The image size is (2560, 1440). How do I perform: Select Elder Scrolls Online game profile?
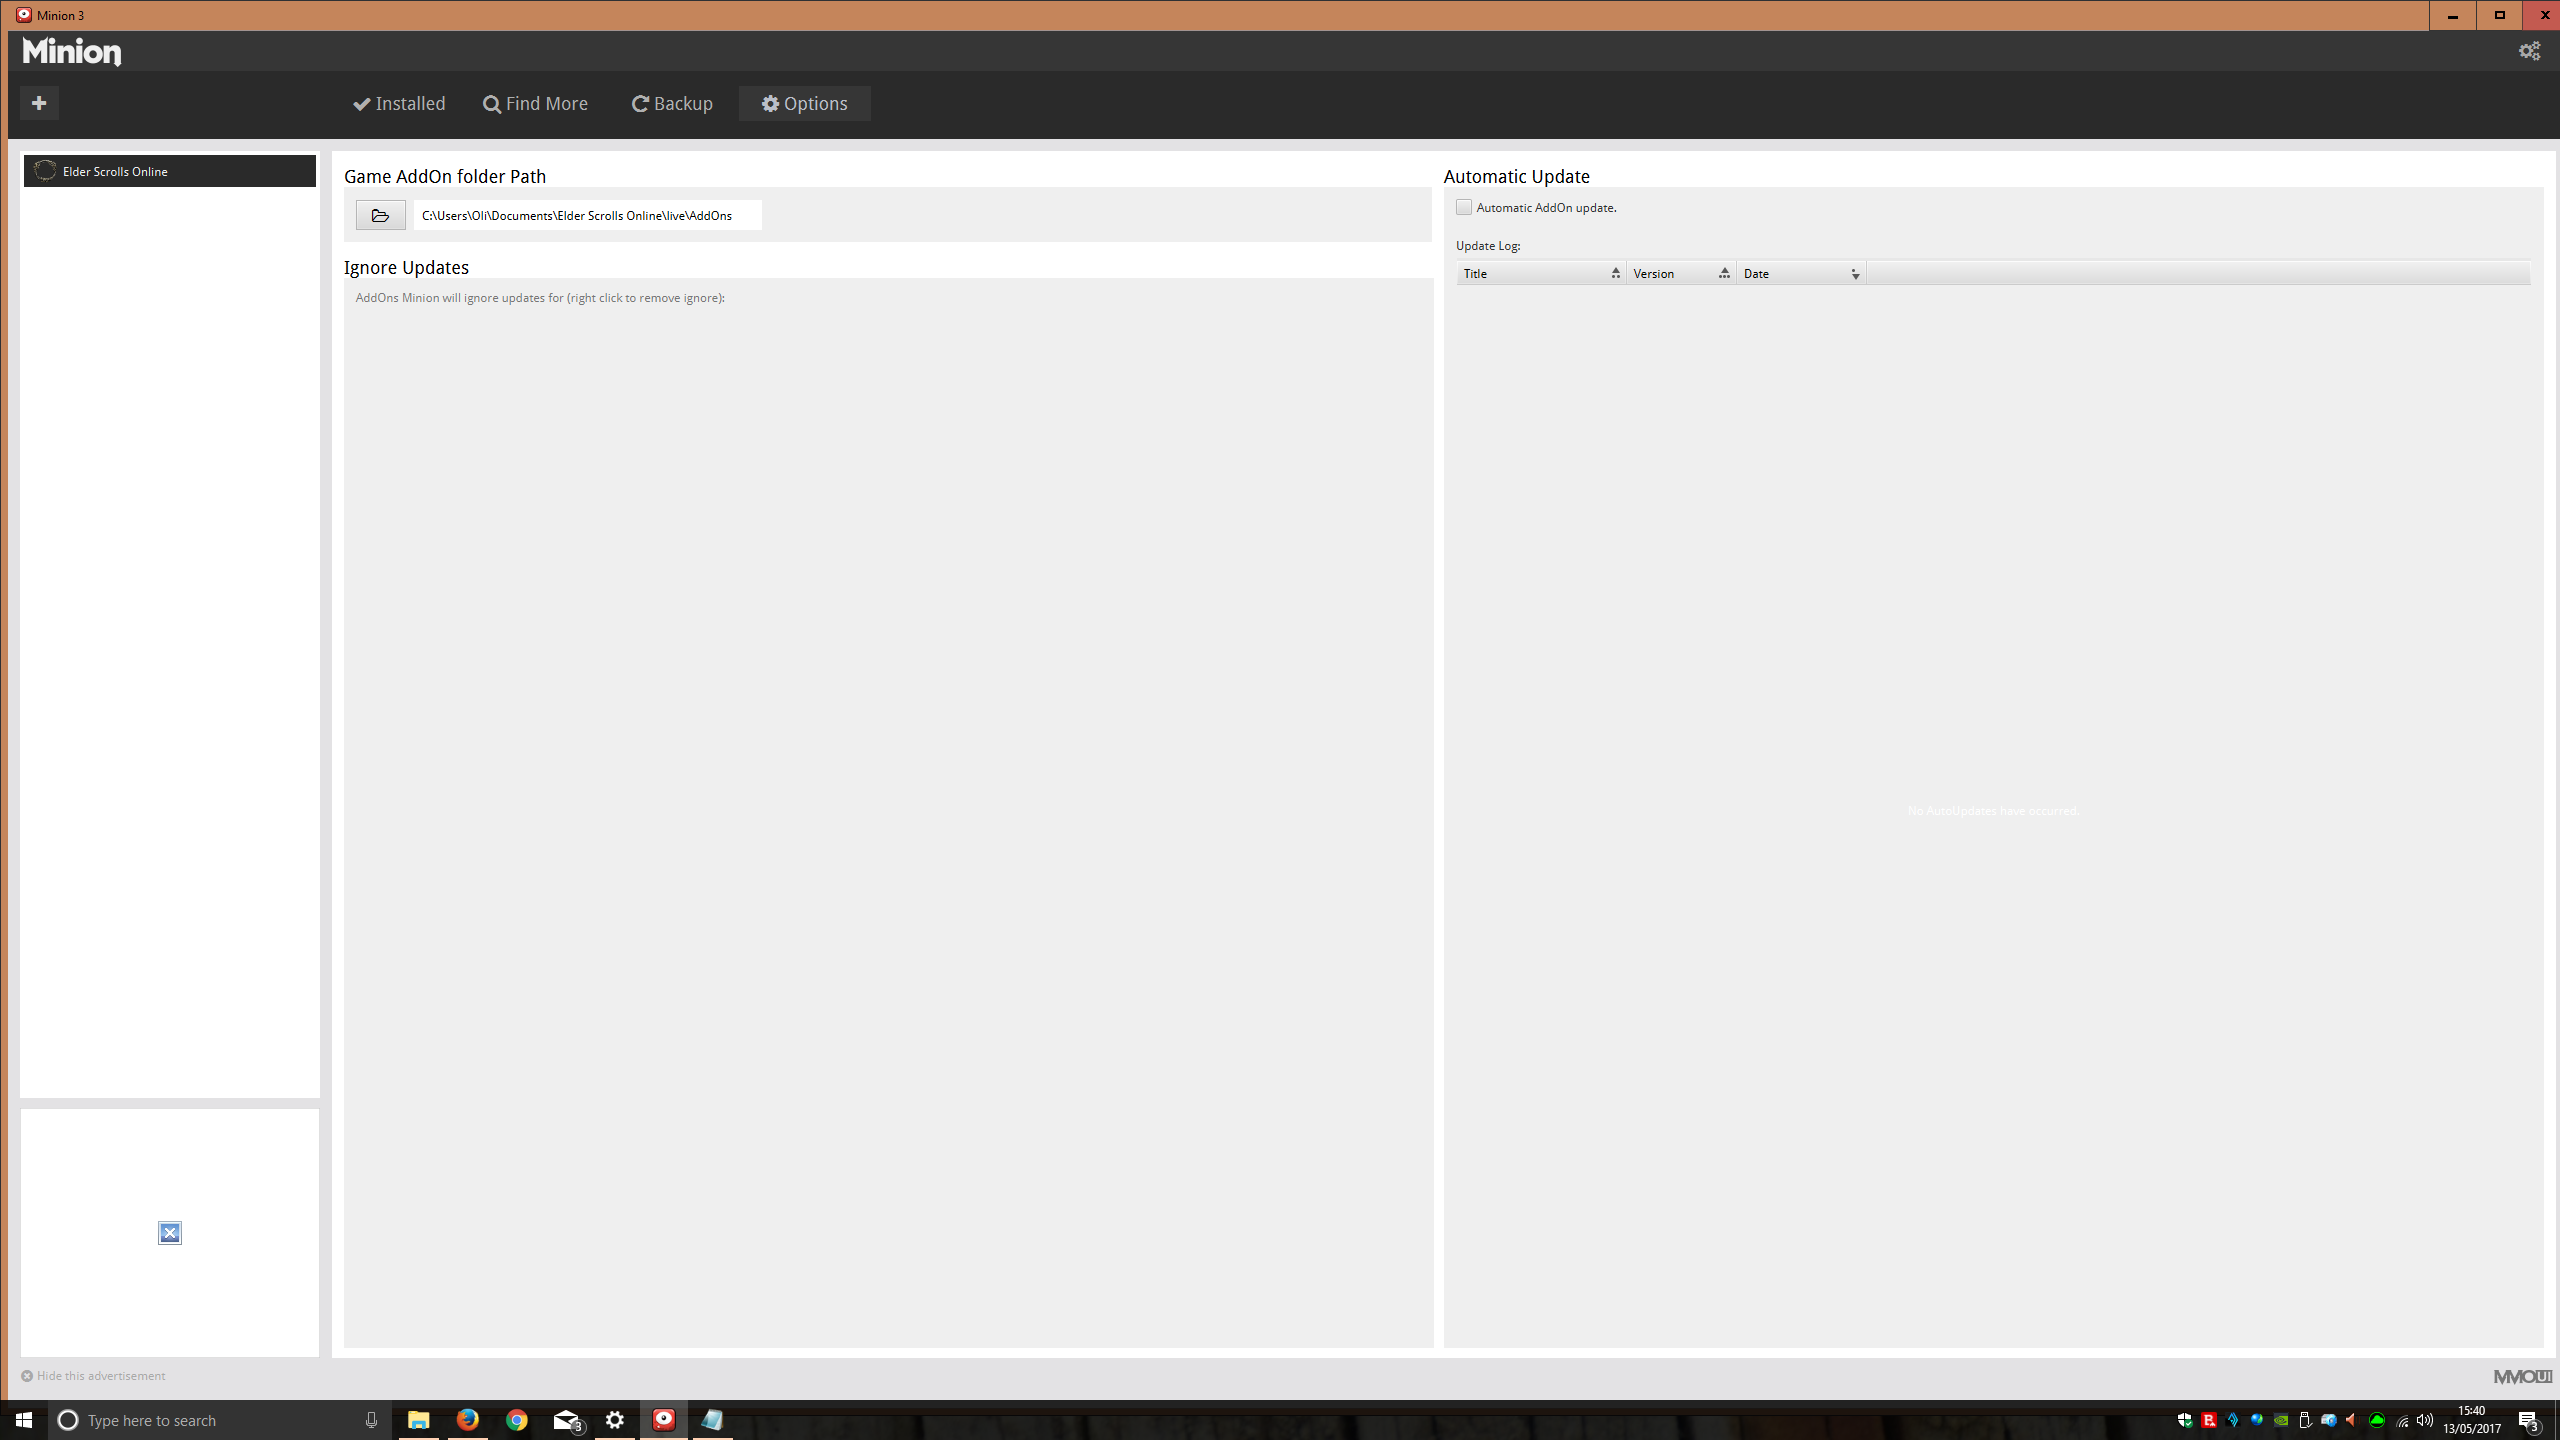pos(170,171)
